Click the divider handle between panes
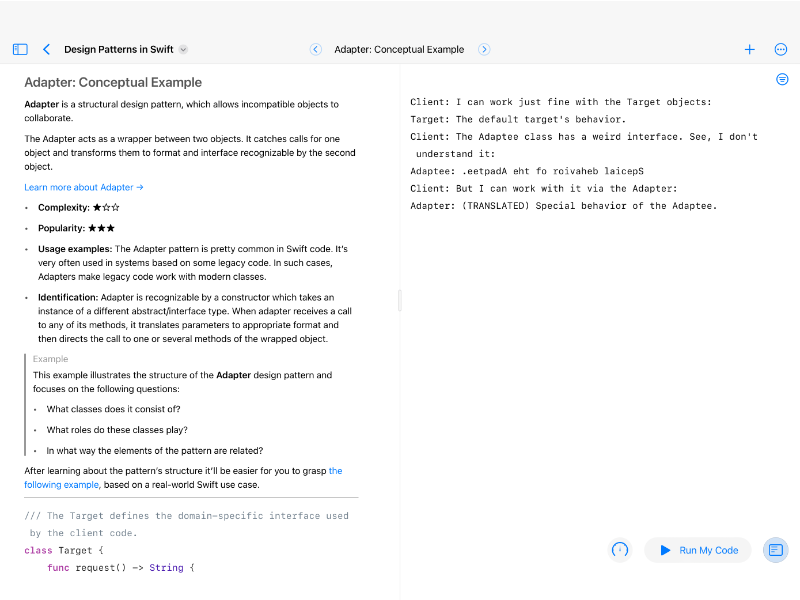This screenshot has height=600, width=800. point(399,300)
